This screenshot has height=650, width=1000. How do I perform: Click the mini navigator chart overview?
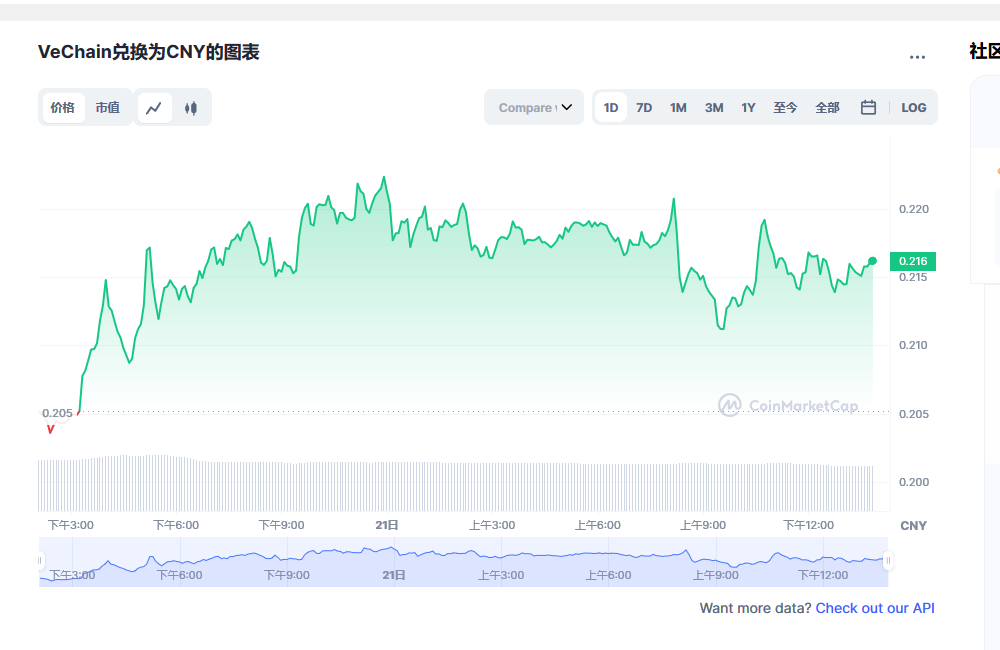[464, 562]
